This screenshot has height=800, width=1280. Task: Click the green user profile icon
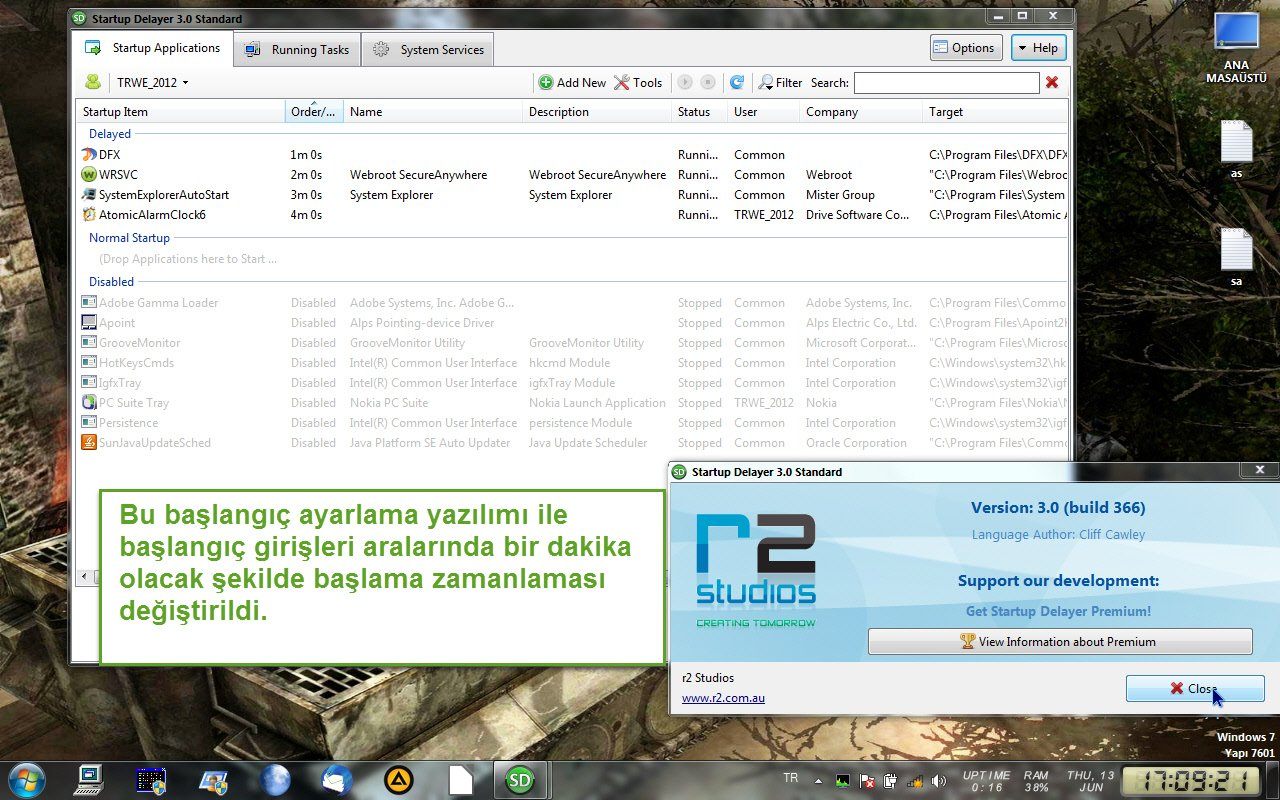pos(93,82)
